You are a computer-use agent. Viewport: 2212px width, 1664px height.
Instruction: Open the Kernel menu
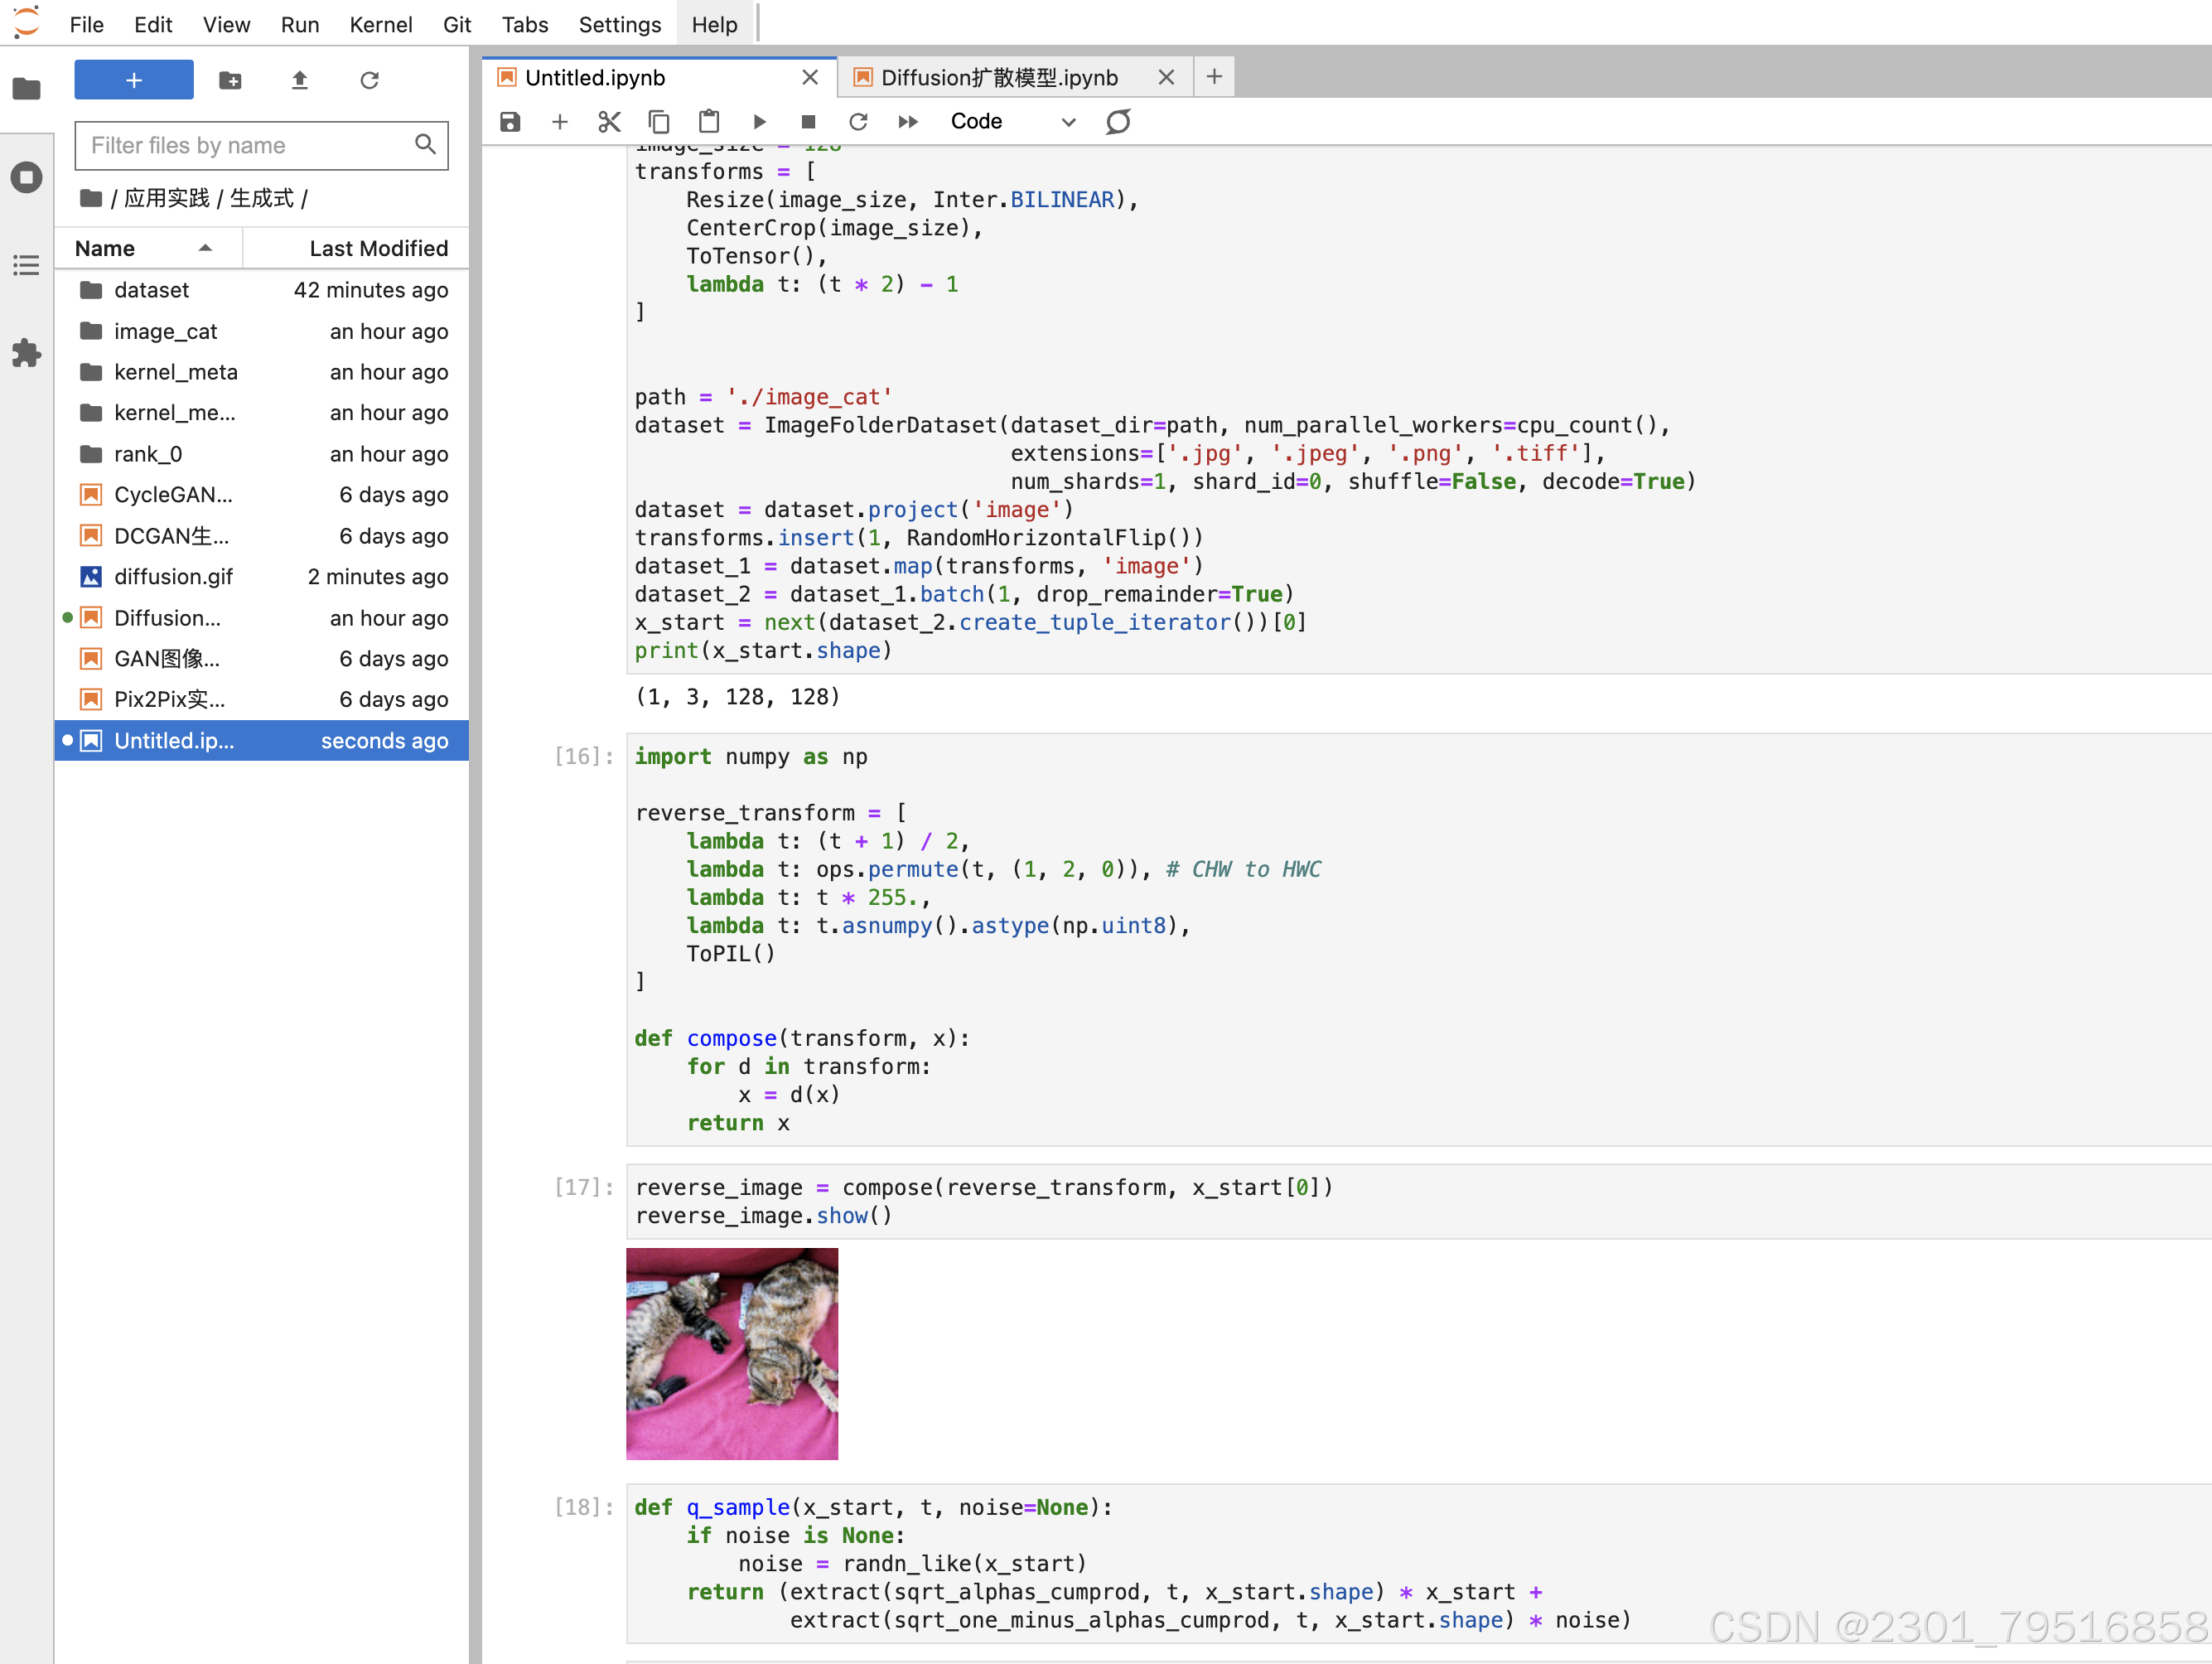pyautogui.click(x=380, y=24)
